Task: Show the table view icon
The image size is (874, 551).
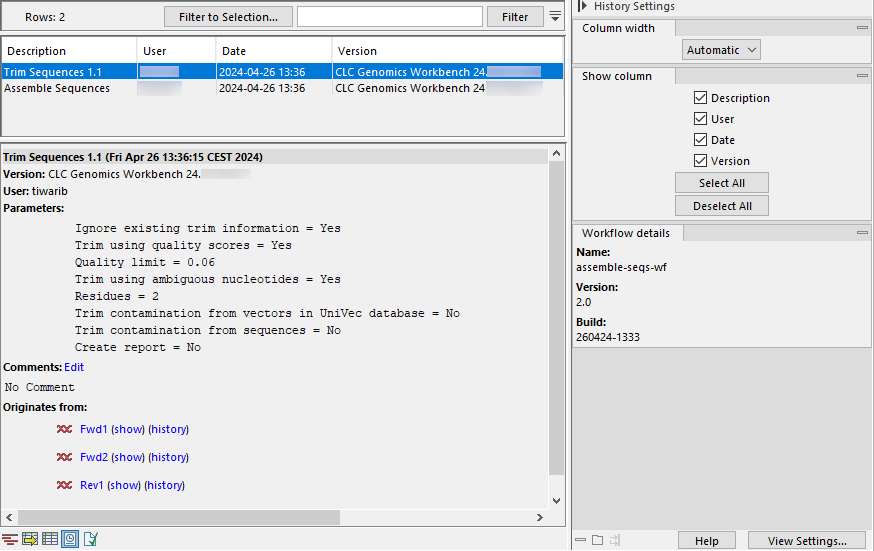Action: [x=50, y=540]
